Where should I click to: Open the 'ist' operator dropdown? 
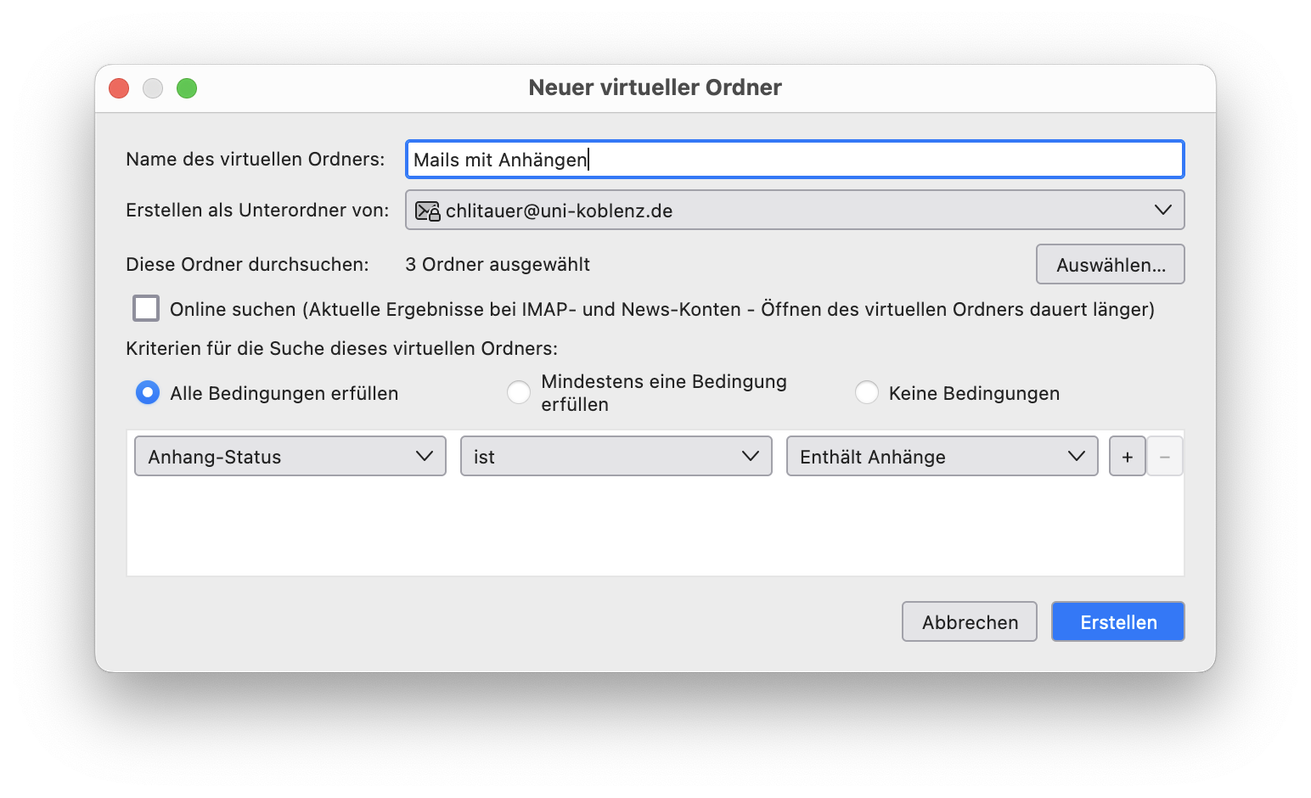616,456
